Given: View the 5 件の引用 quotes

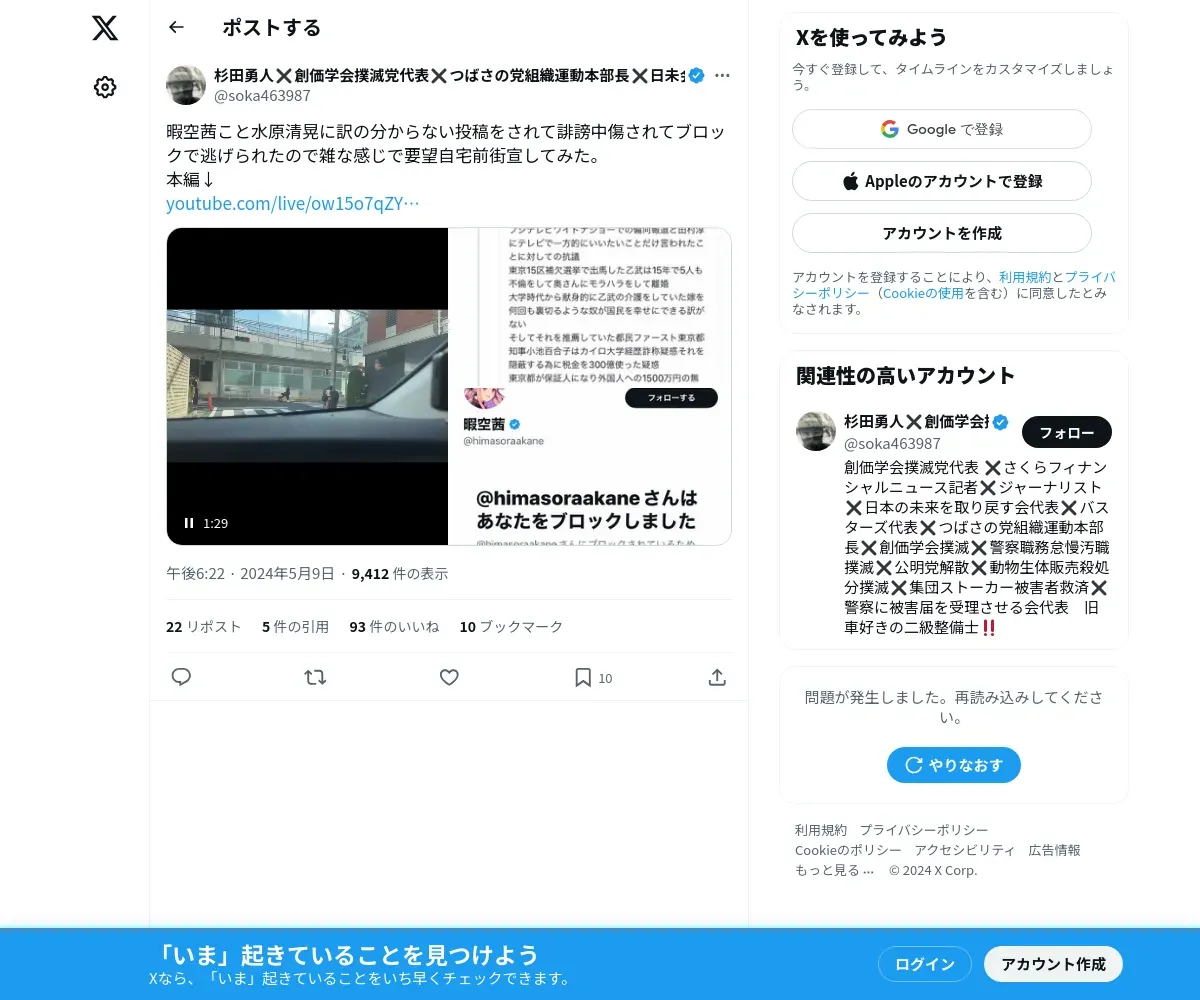Looking at the screenshot, I should [x=295, y=627].
